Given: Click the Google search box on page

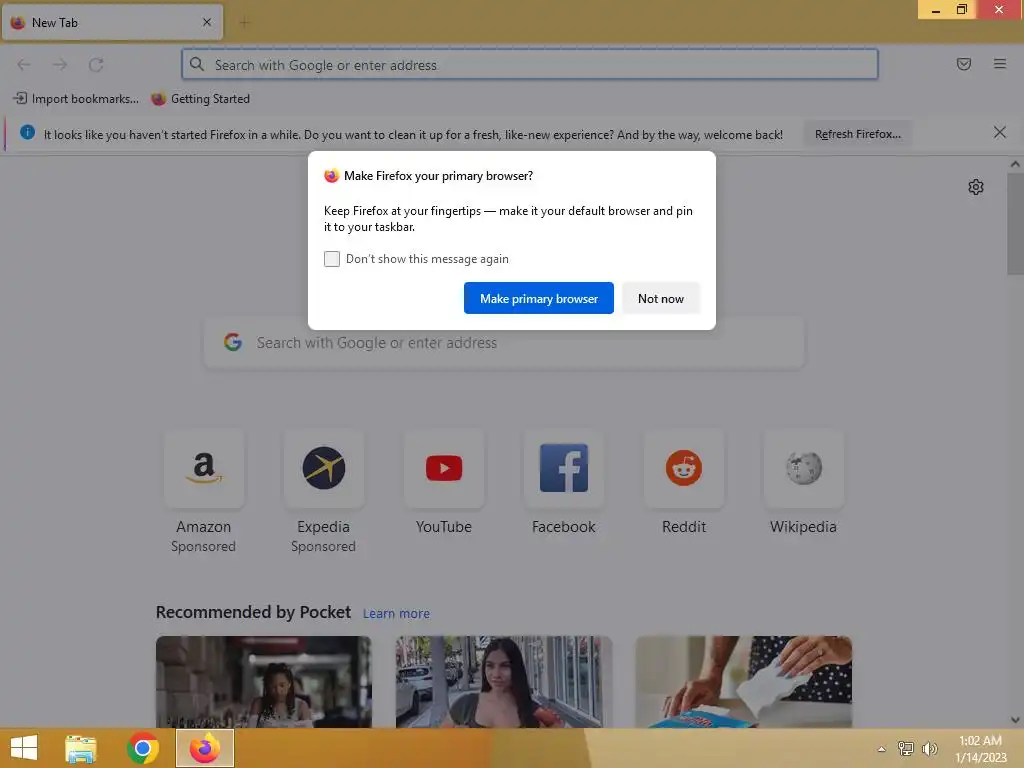Looking at the screenshot, I should pyautogui.click(x=504, y=343).
